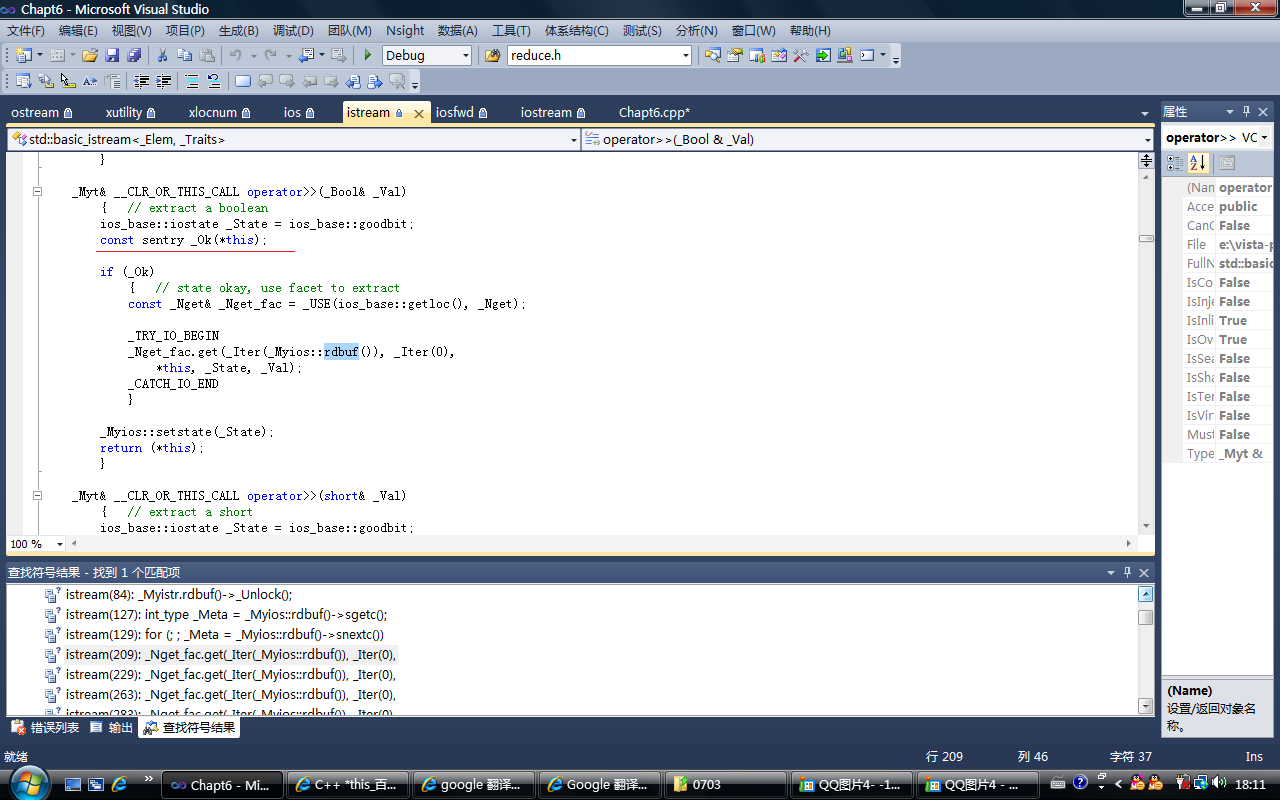
Task: Open the 调试(D) menu
Action: [x=293, y=31]
